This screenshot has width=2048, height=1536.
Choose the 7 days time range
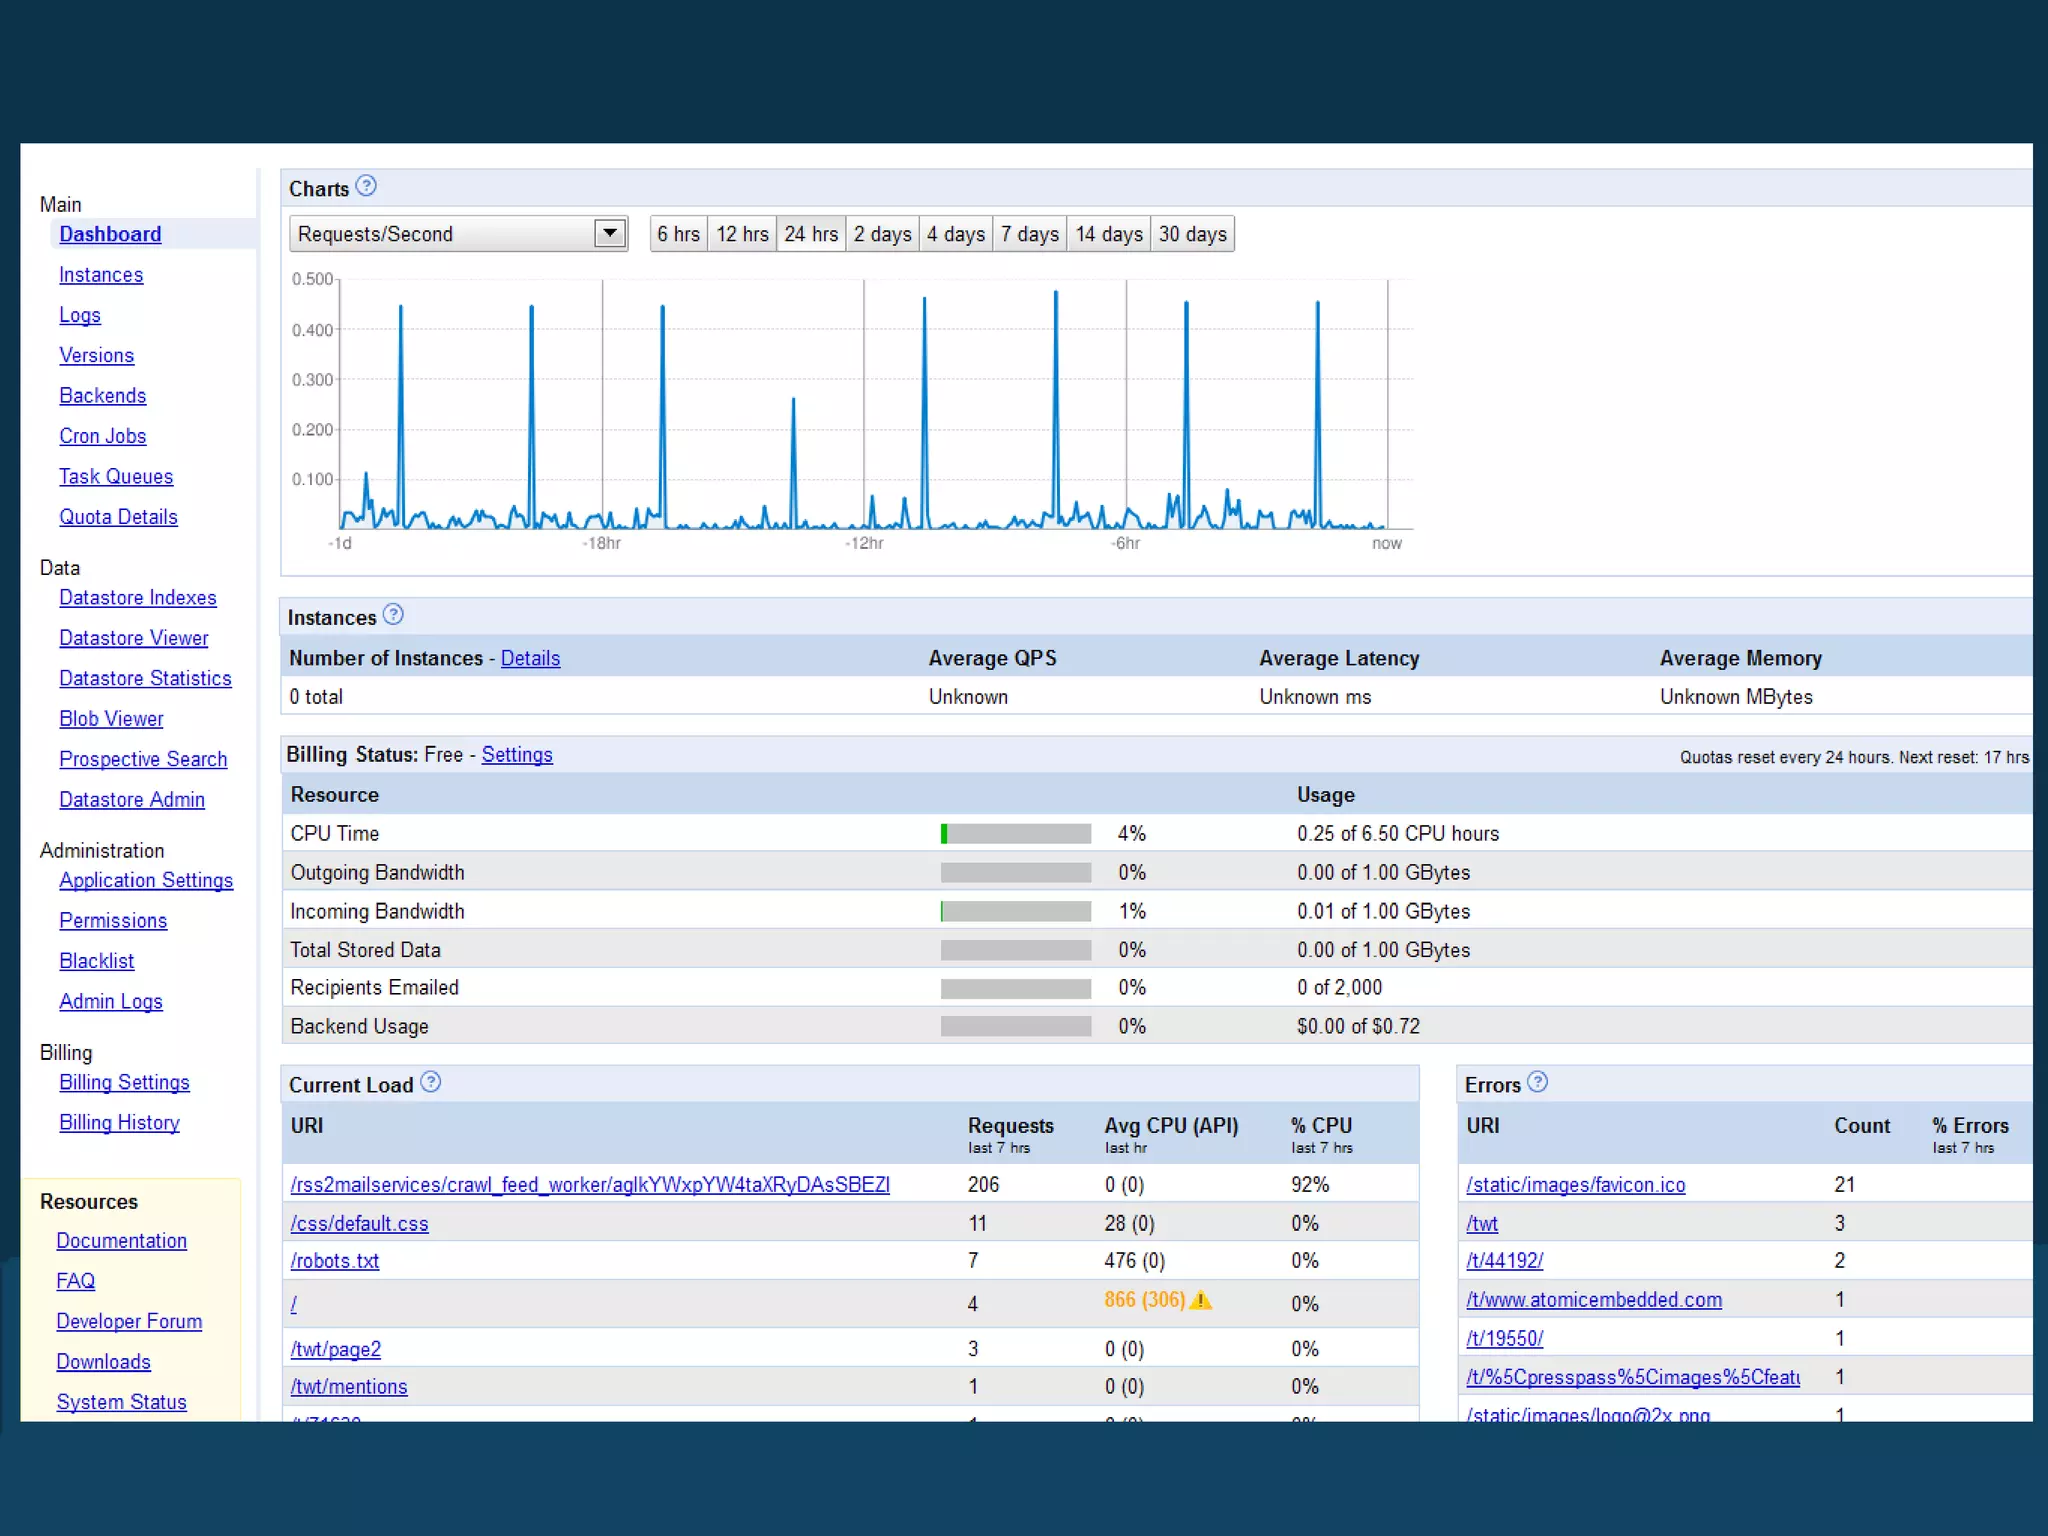pos(1029,234)
